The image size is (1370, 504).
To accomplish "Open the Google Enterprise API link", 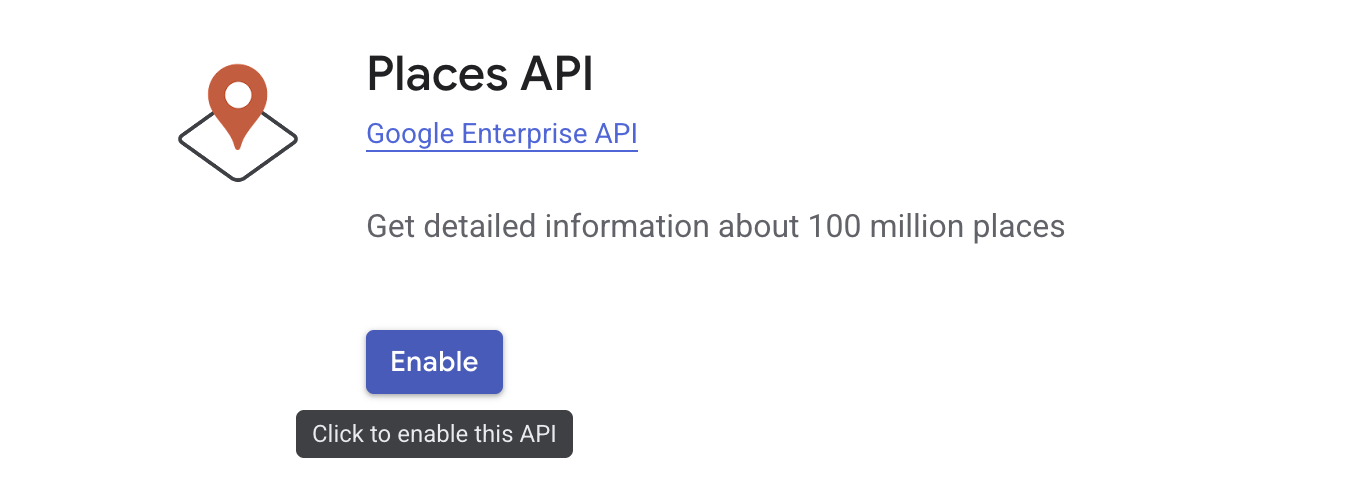I will point(502,134).
